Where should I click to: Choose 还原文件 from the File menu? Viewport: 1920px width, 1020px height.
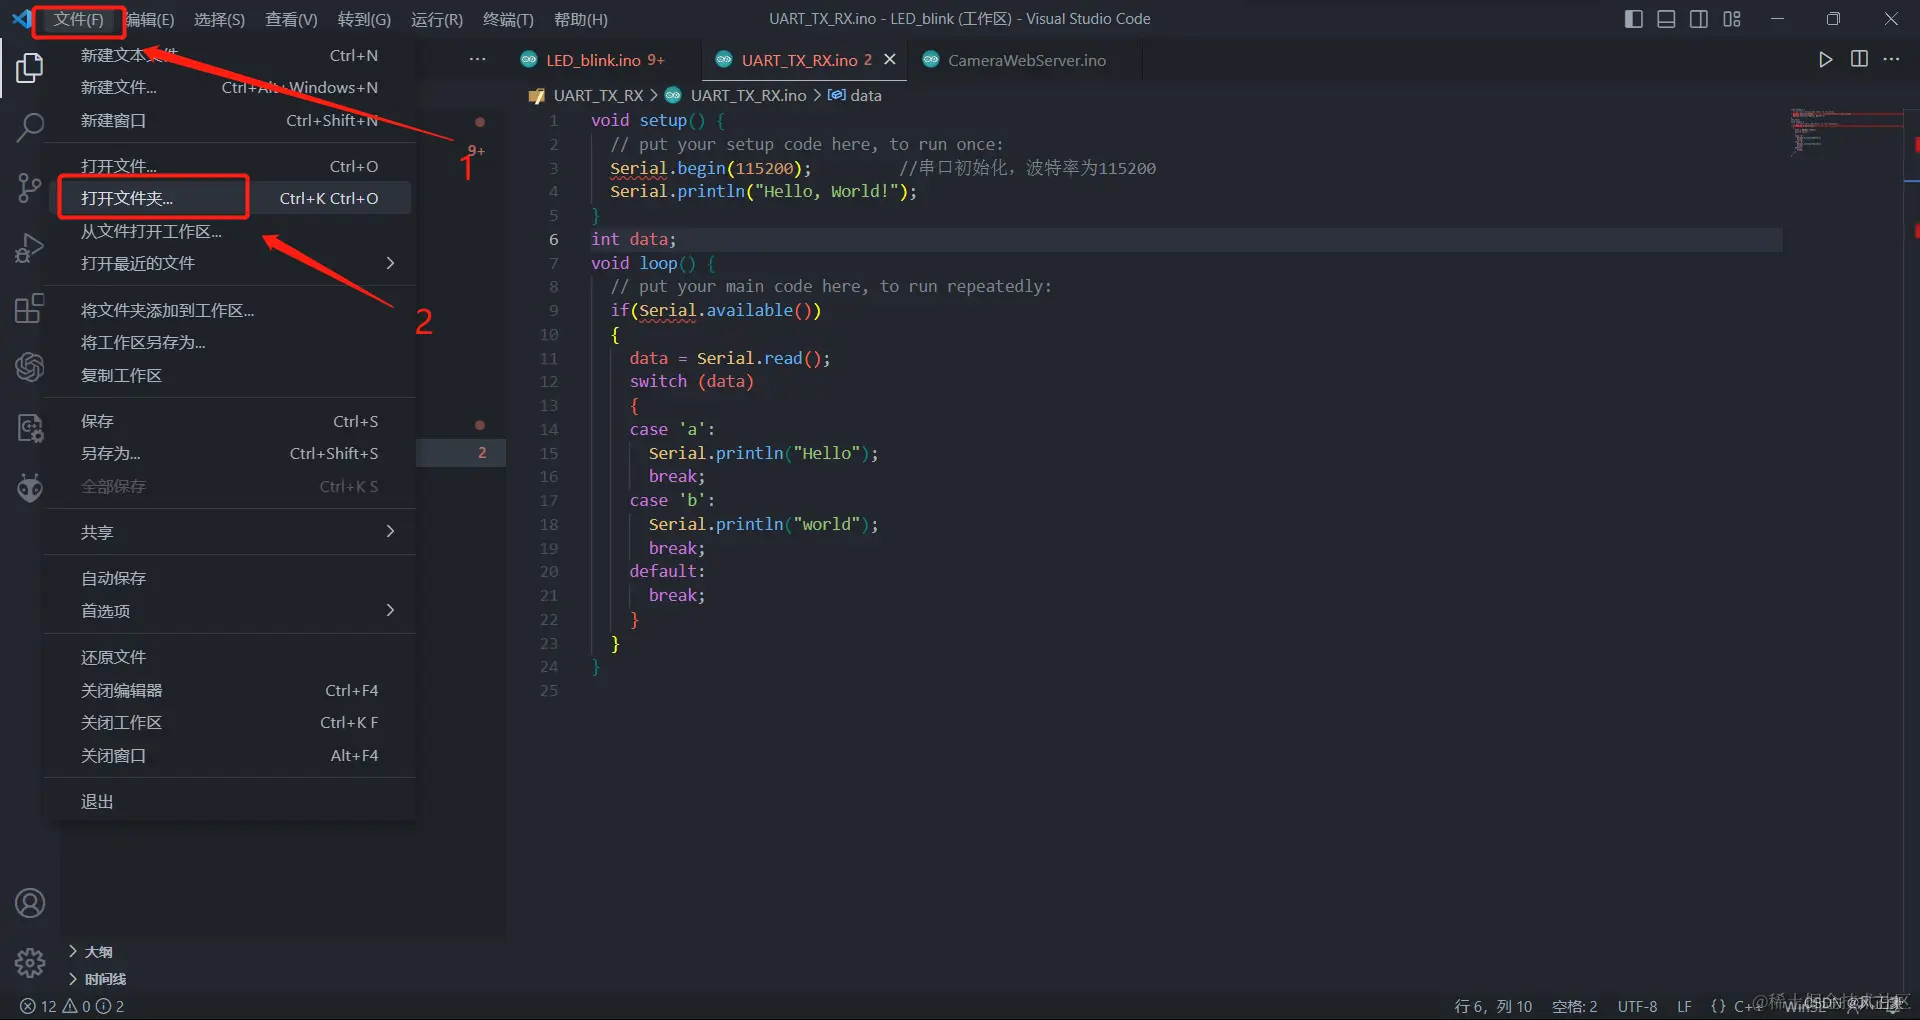pyautogui.click(x=230, y=657)
